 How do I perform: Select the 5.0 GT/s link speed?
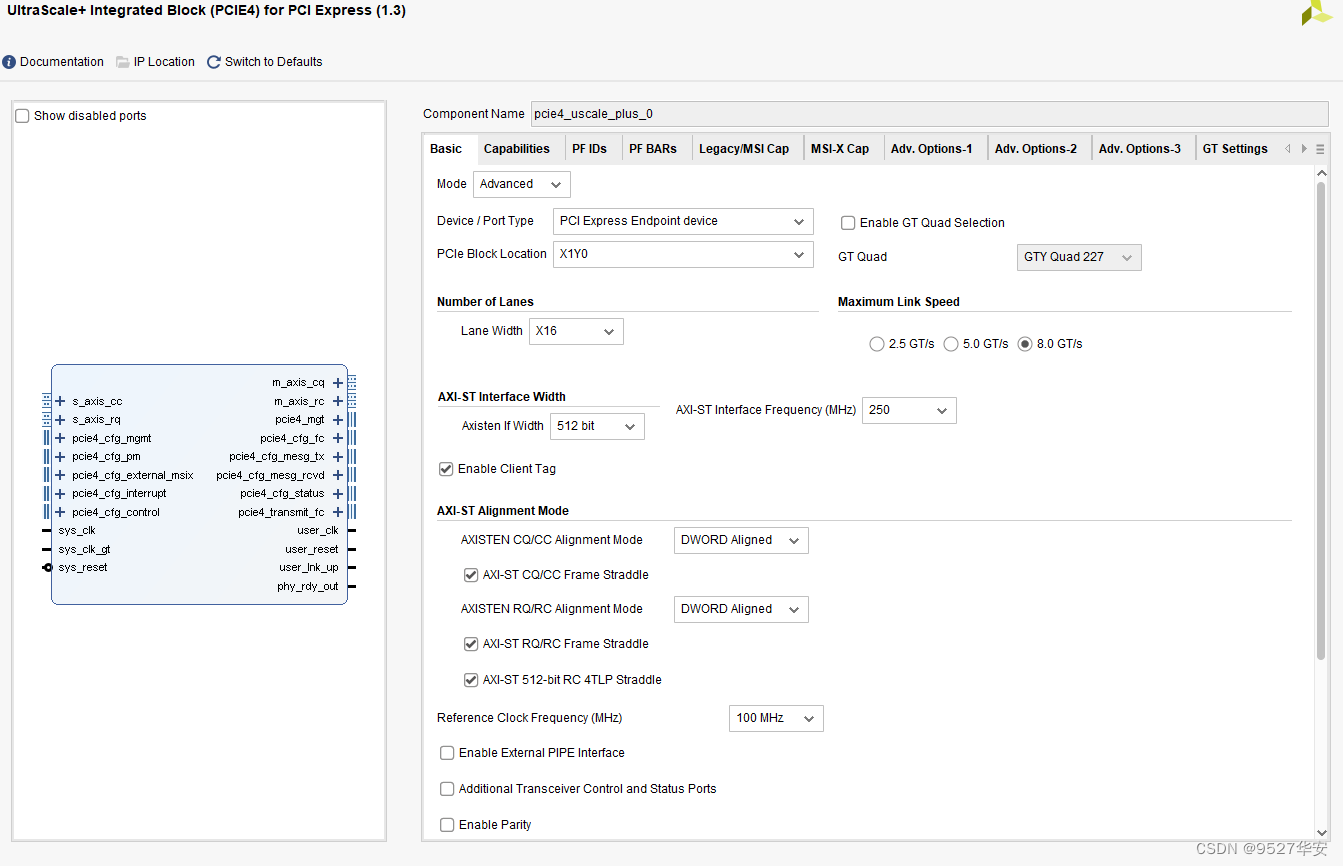tap(951, 344)
